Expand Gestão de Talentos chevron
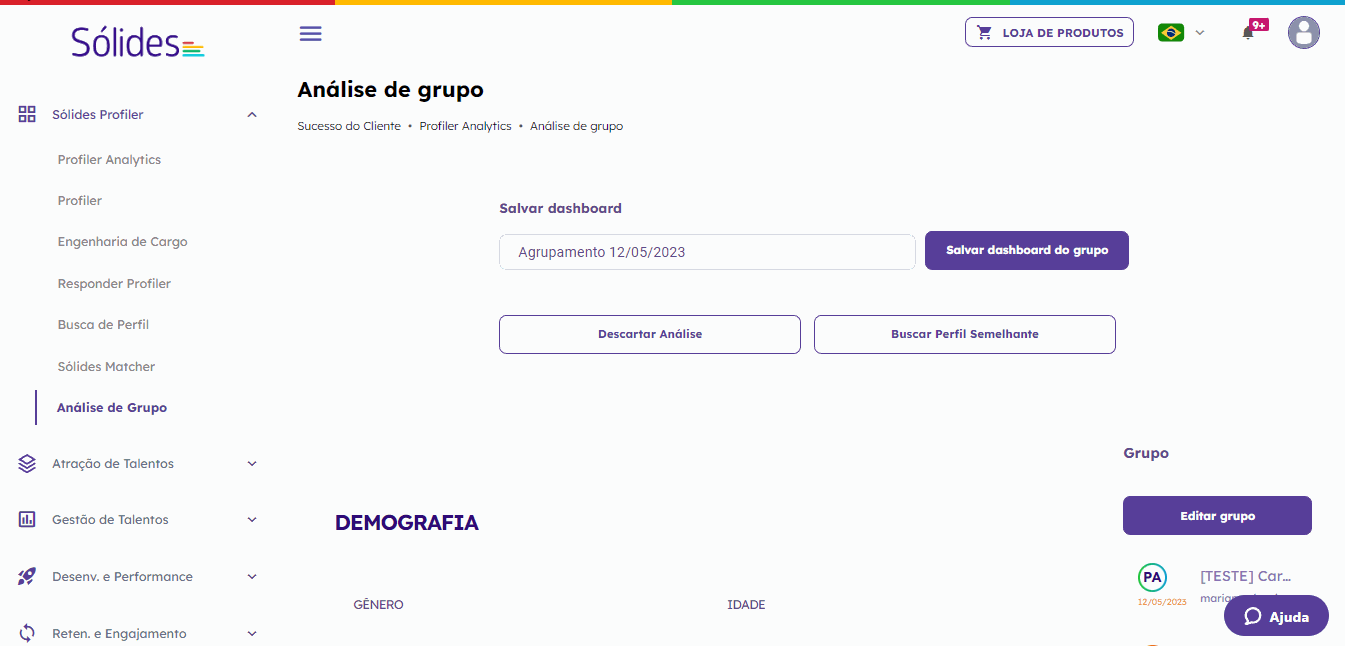1345x646 pixels. pyautogui.click(x=252, y=520)
